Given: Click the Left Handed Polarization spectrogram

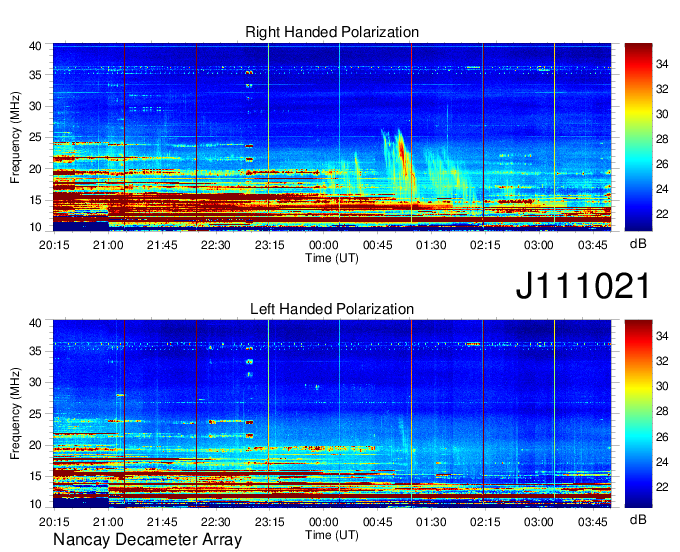Looking at the screenshot, I should click(332, 414).
